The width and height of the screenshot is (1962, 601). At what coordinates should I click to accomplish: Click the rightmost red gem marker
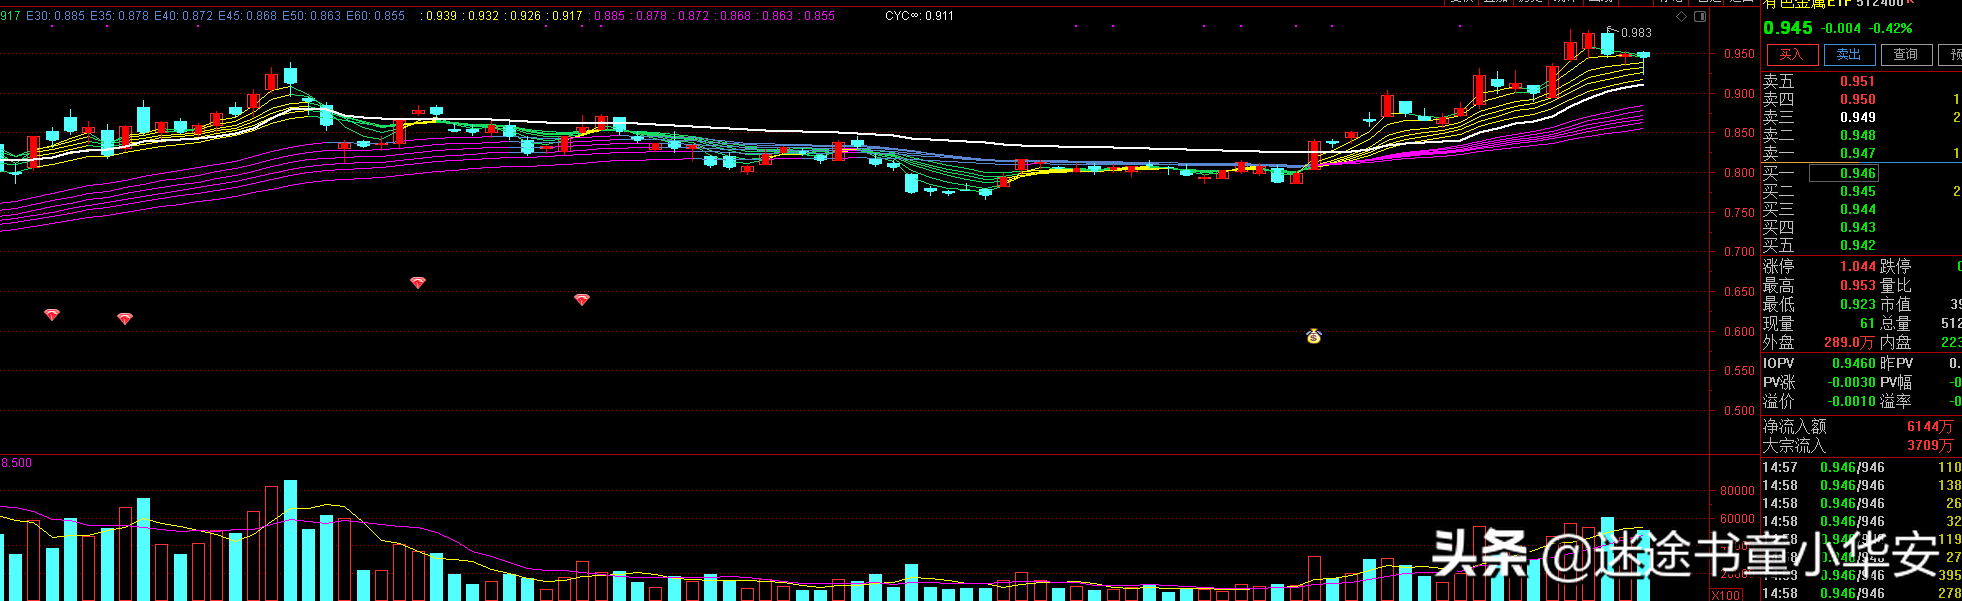(x=582, y=299)
